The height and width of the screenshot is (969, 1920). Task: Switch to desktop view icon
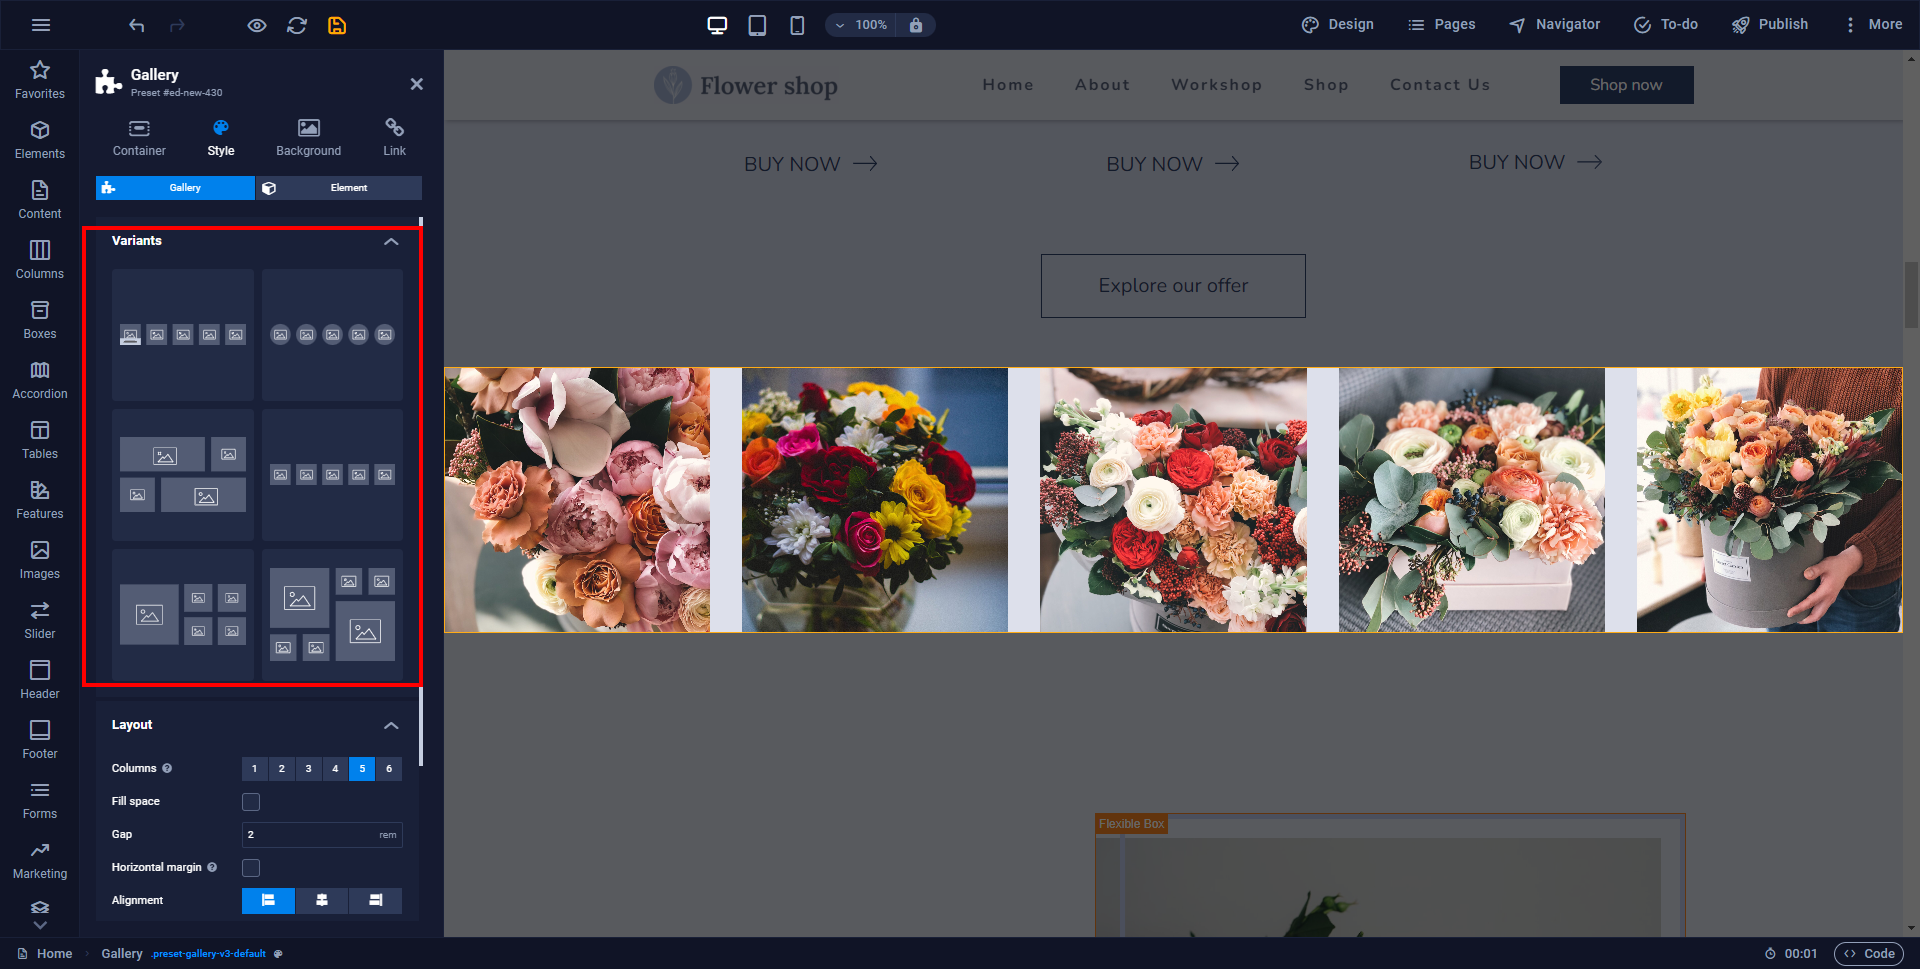coord(717,25)
